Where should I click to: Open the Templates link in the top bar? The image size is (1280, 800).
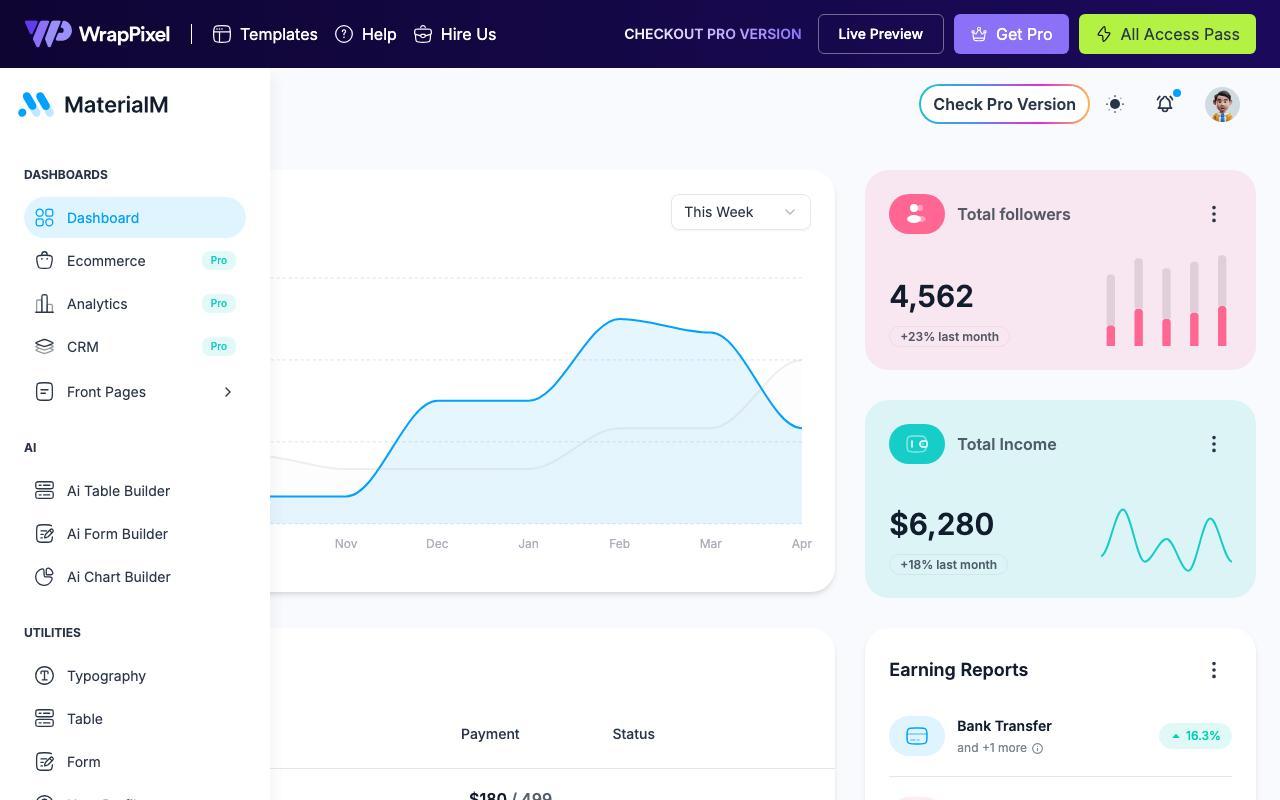pos(265,34)
